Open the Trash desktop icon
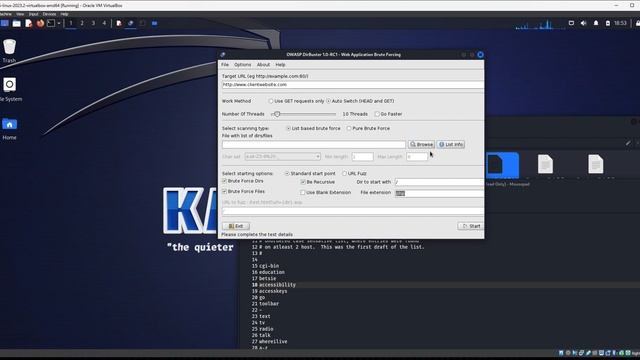The image size is (640, 360). coord(9,51)
